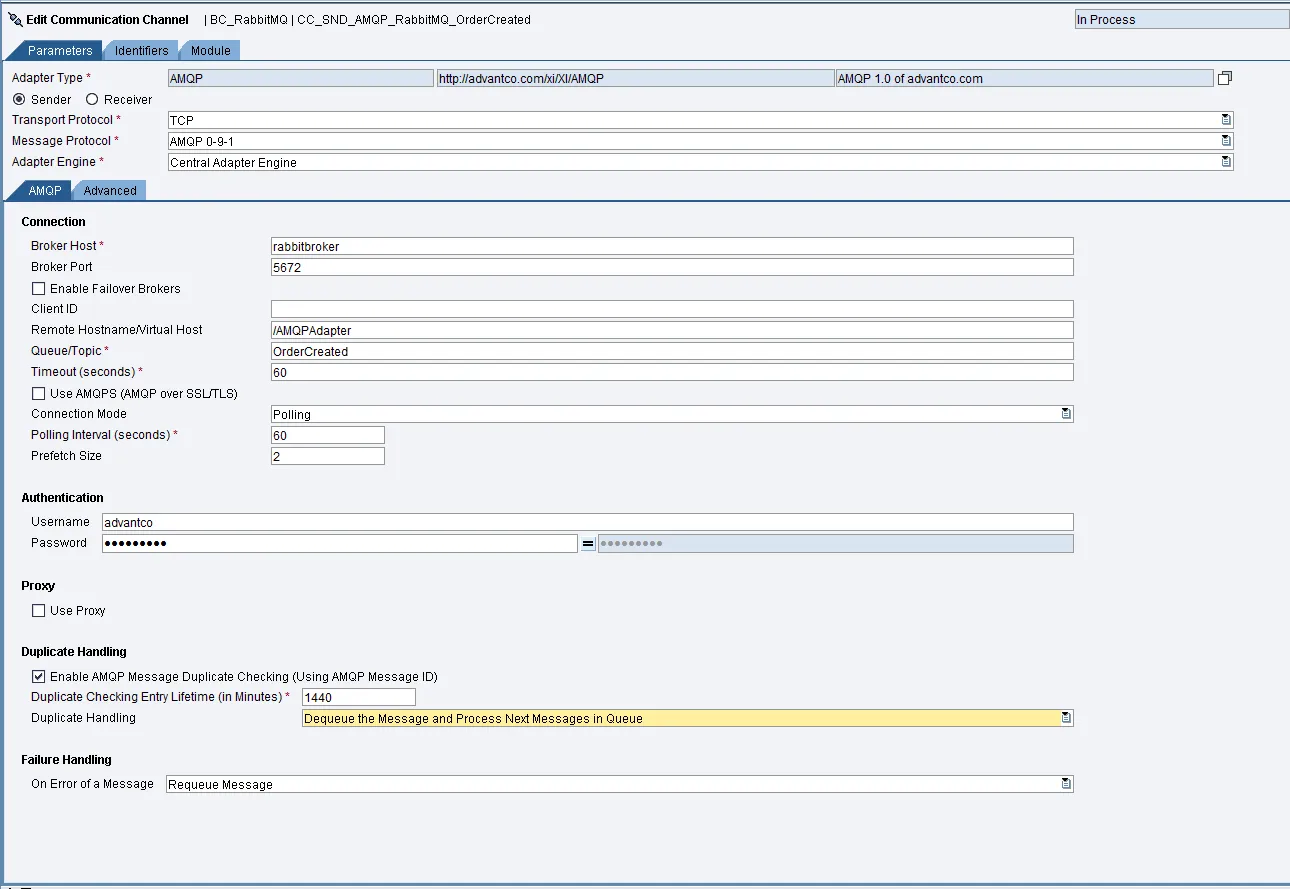Enable the Failover Brokers checkbox
Viewport: 1290px width, 889px height.
(x=39, y=289)
